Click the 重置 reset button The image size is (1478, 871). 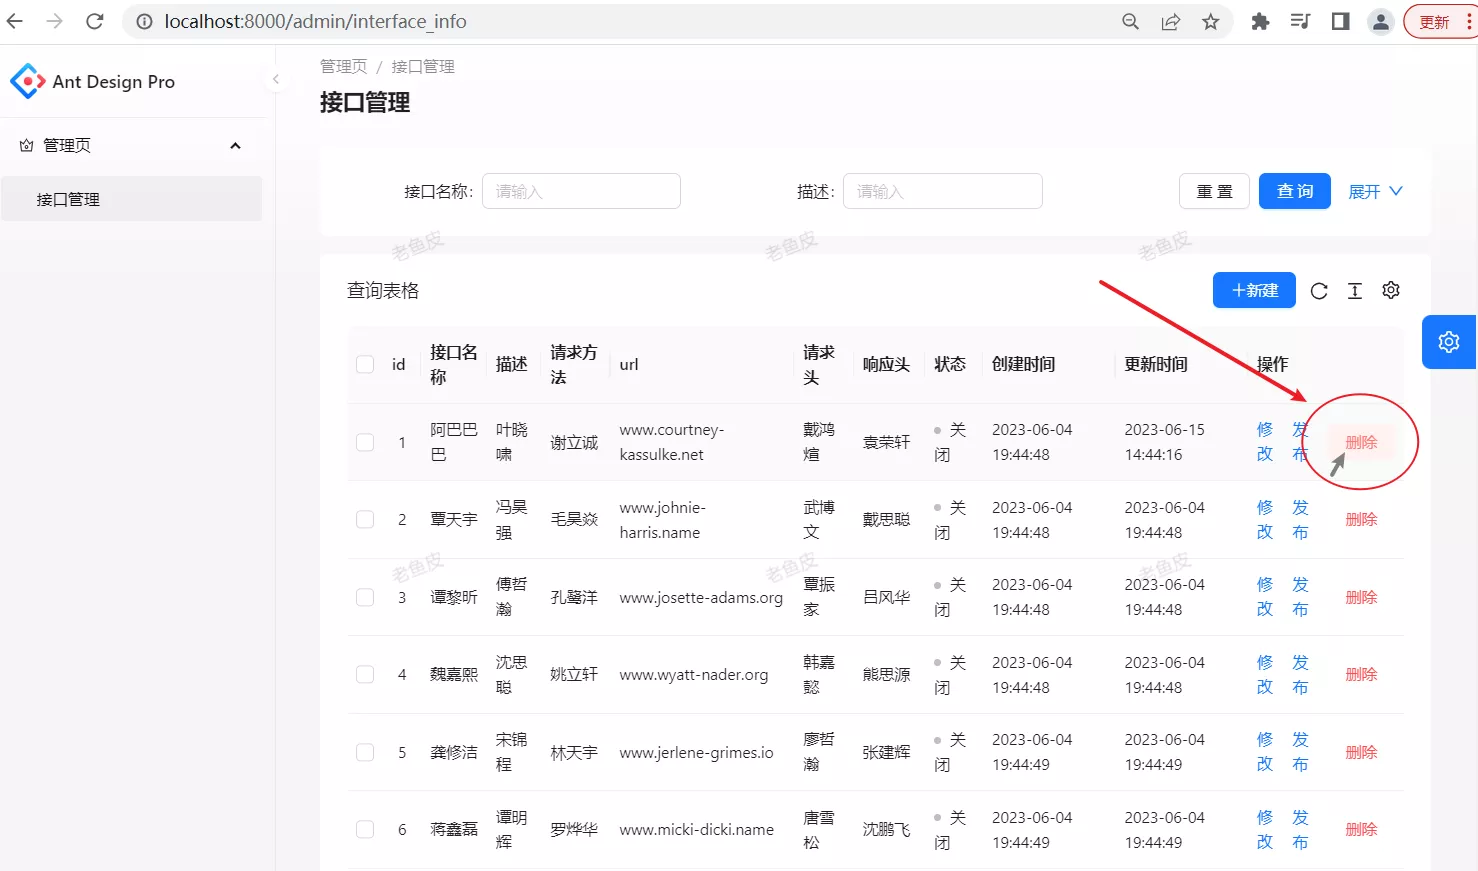(1214, 191)
